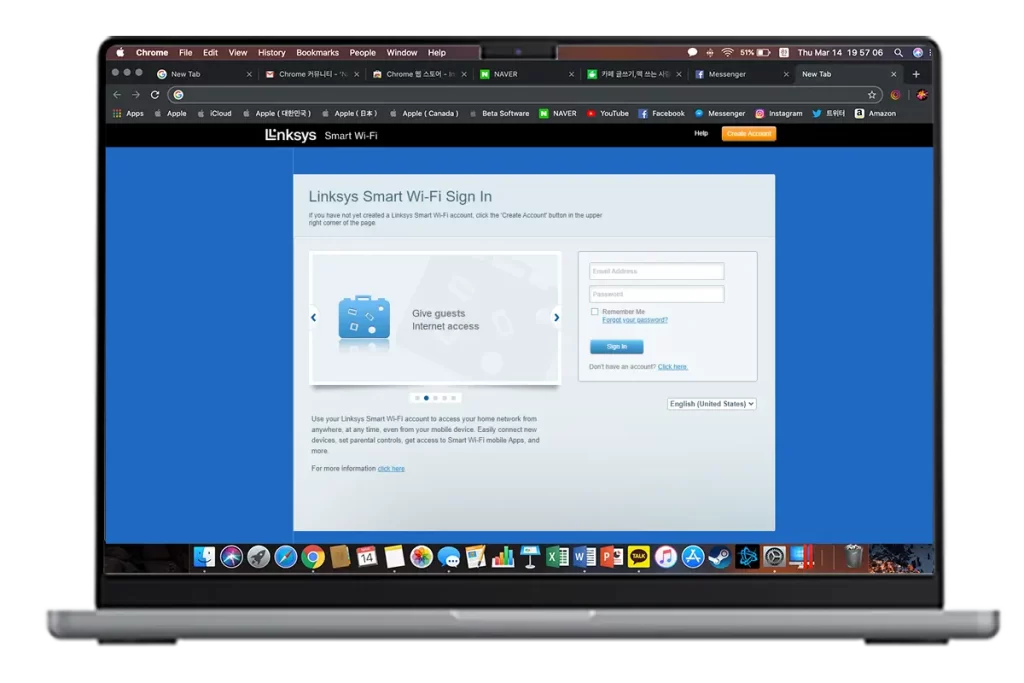Check the Remember Me checkbox
Screen dimensions: 1024x683
click(x=594, y=311)
